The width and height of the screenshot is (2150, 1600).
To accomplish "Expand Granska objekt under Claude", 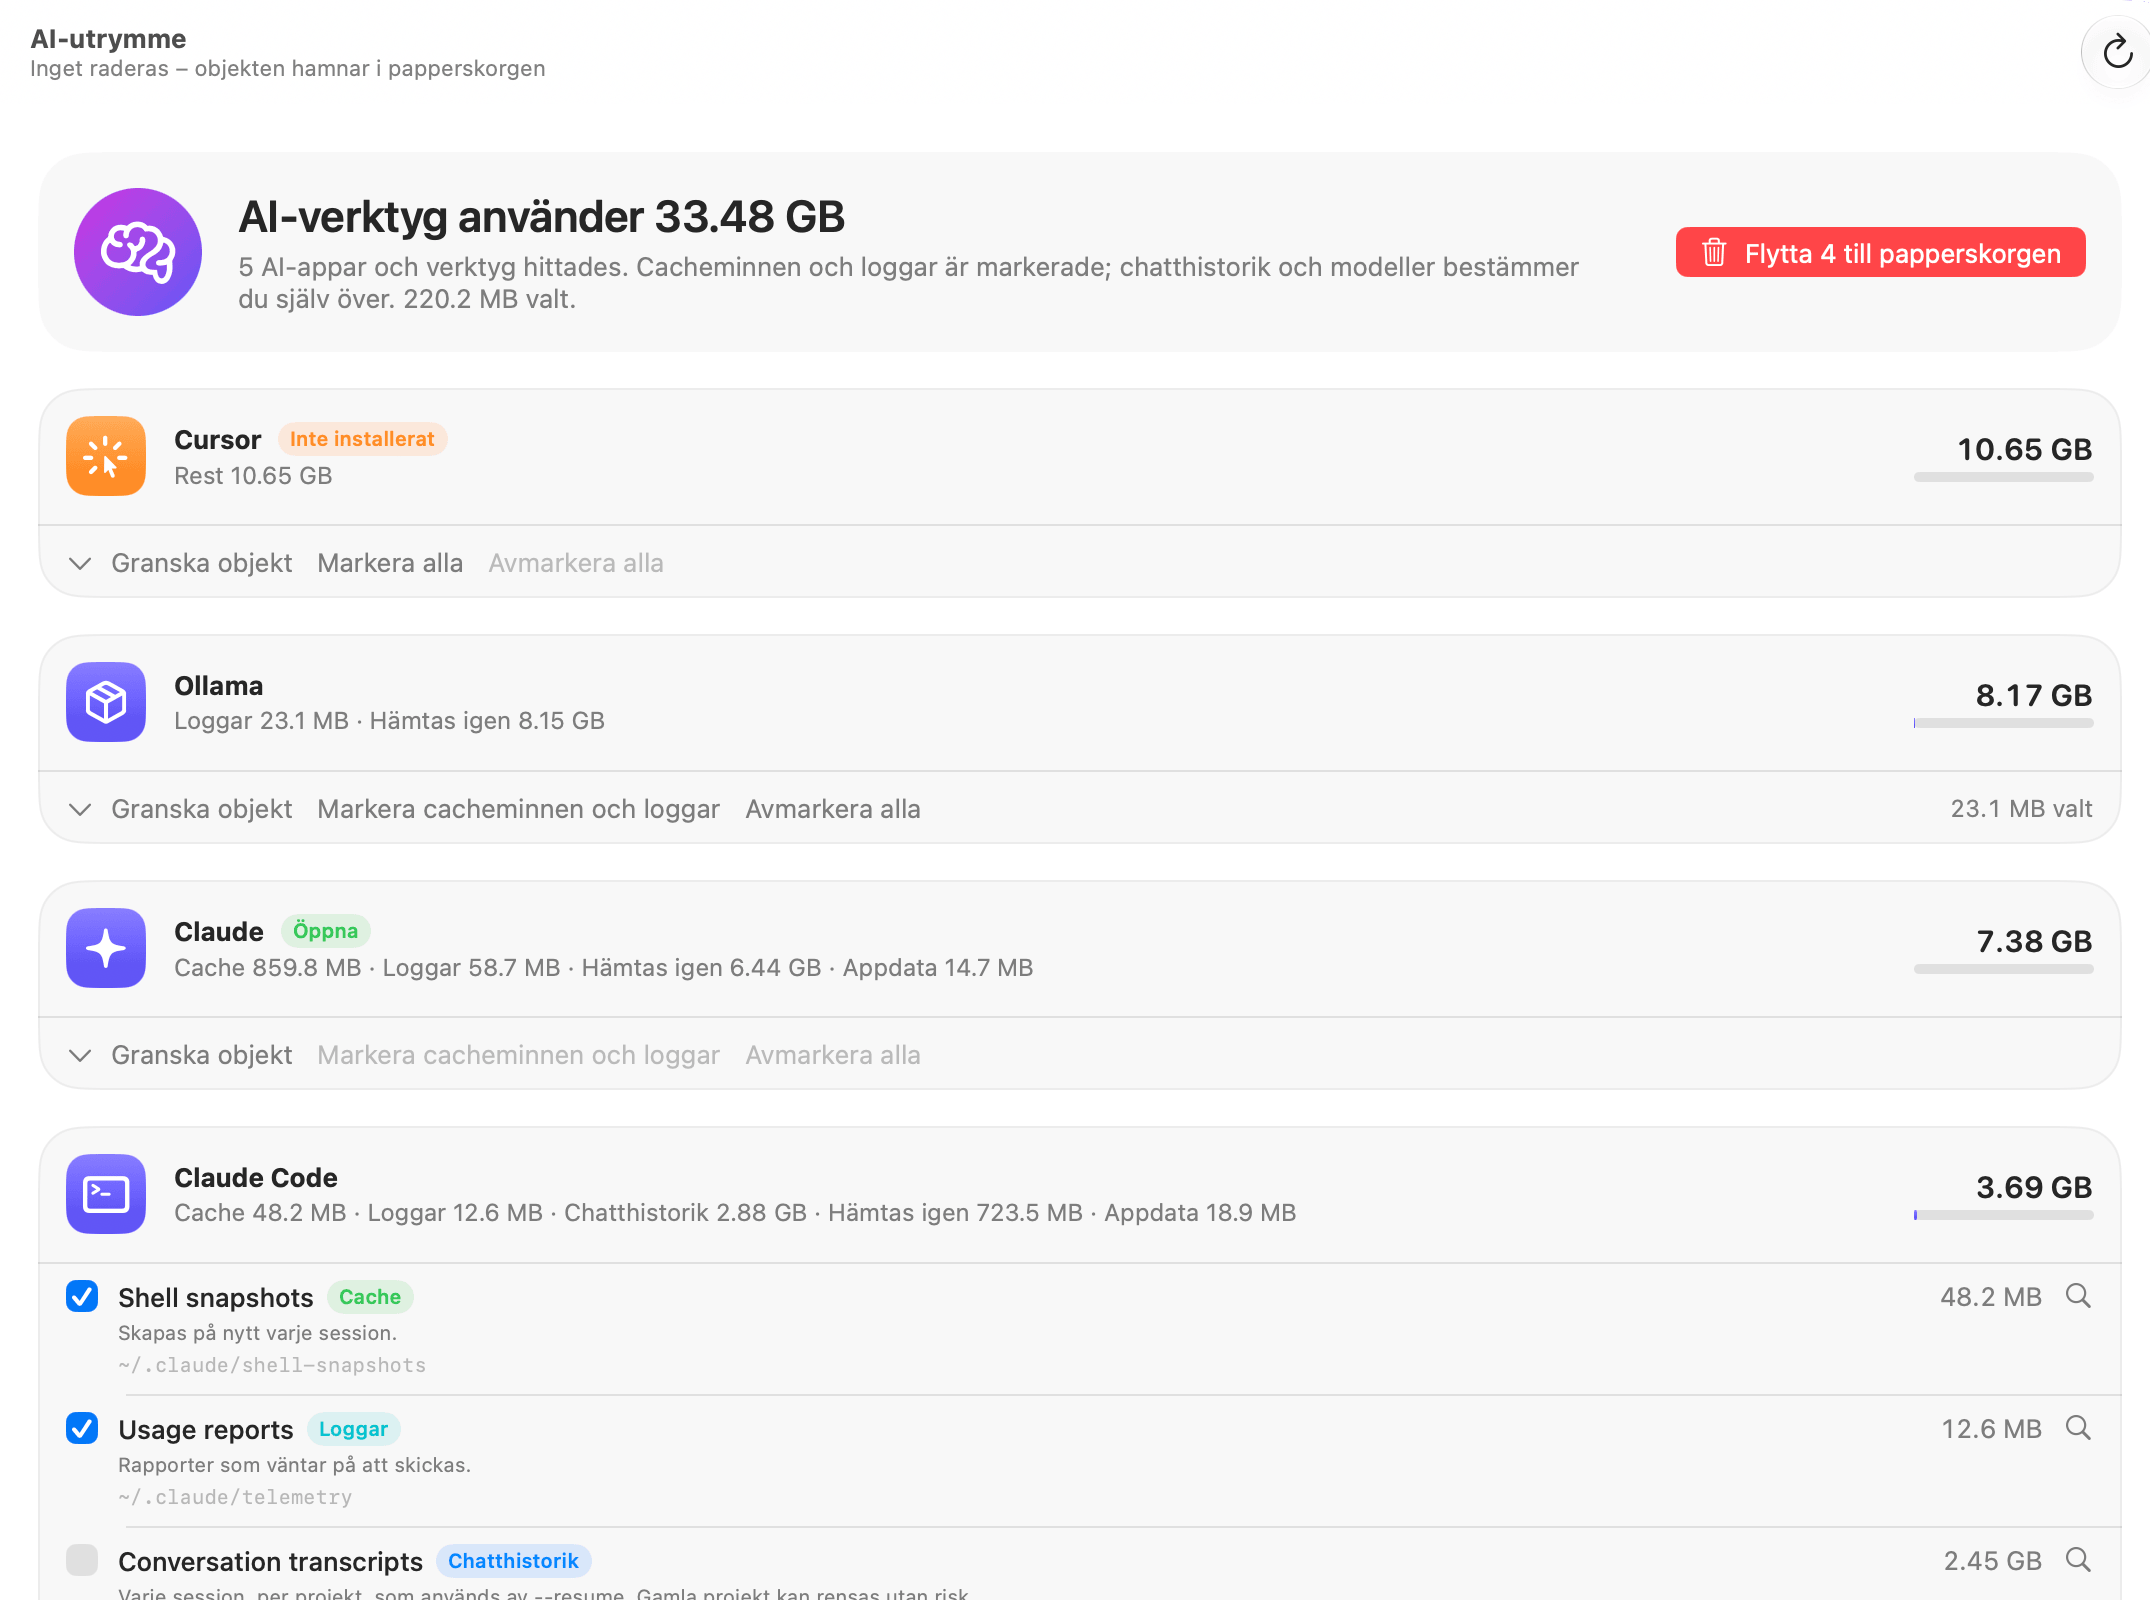I will pos(181,1055).
